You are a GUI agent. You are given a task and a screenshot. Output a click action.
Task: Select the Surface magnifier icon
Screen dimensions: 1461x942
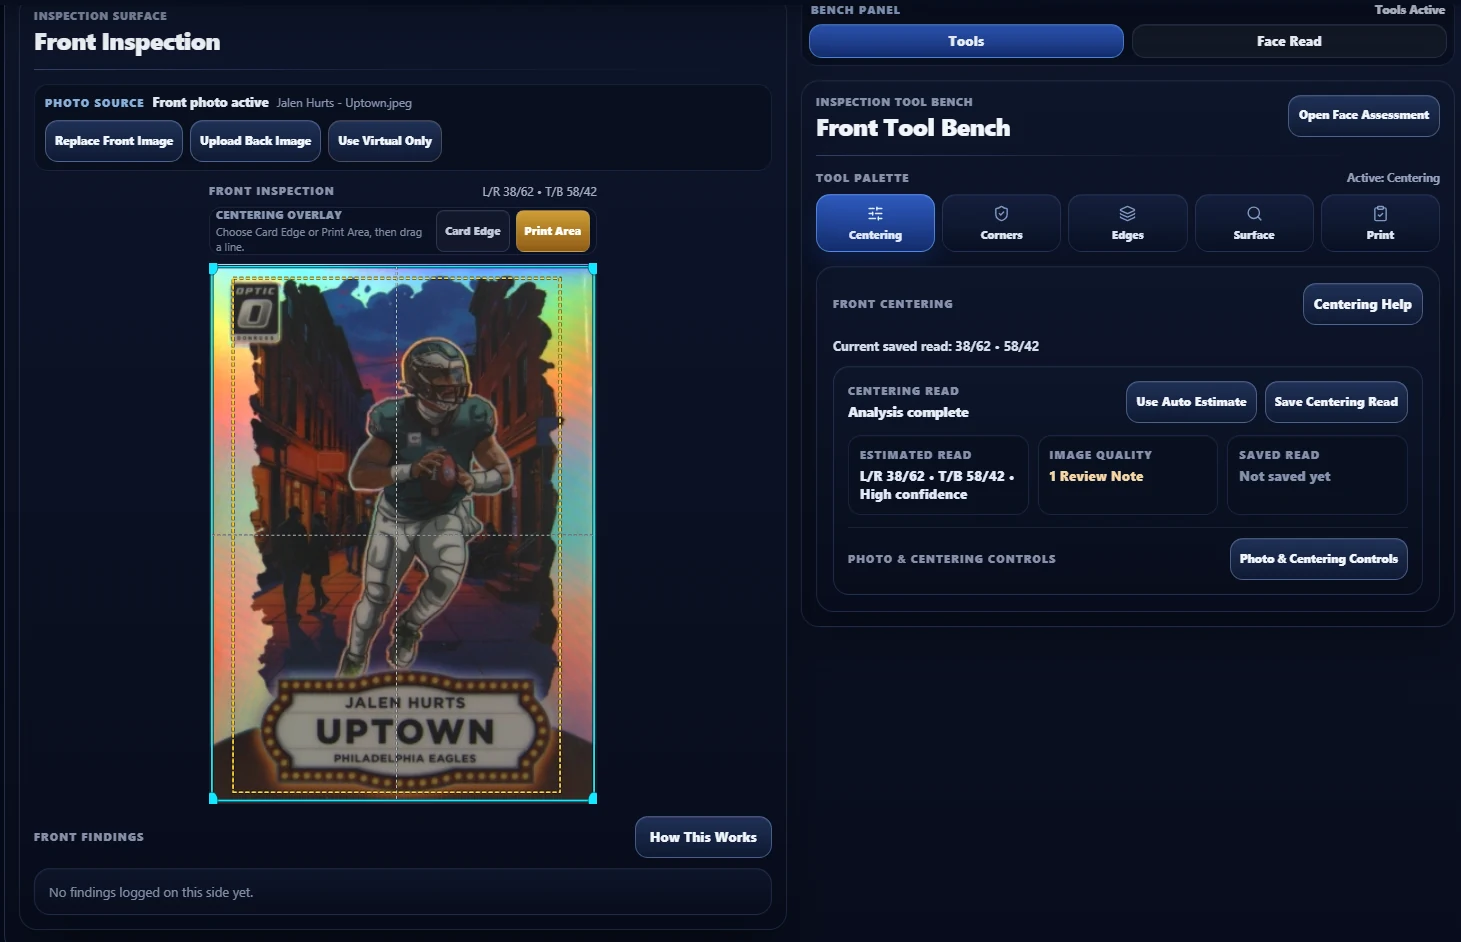[1254, 213]
